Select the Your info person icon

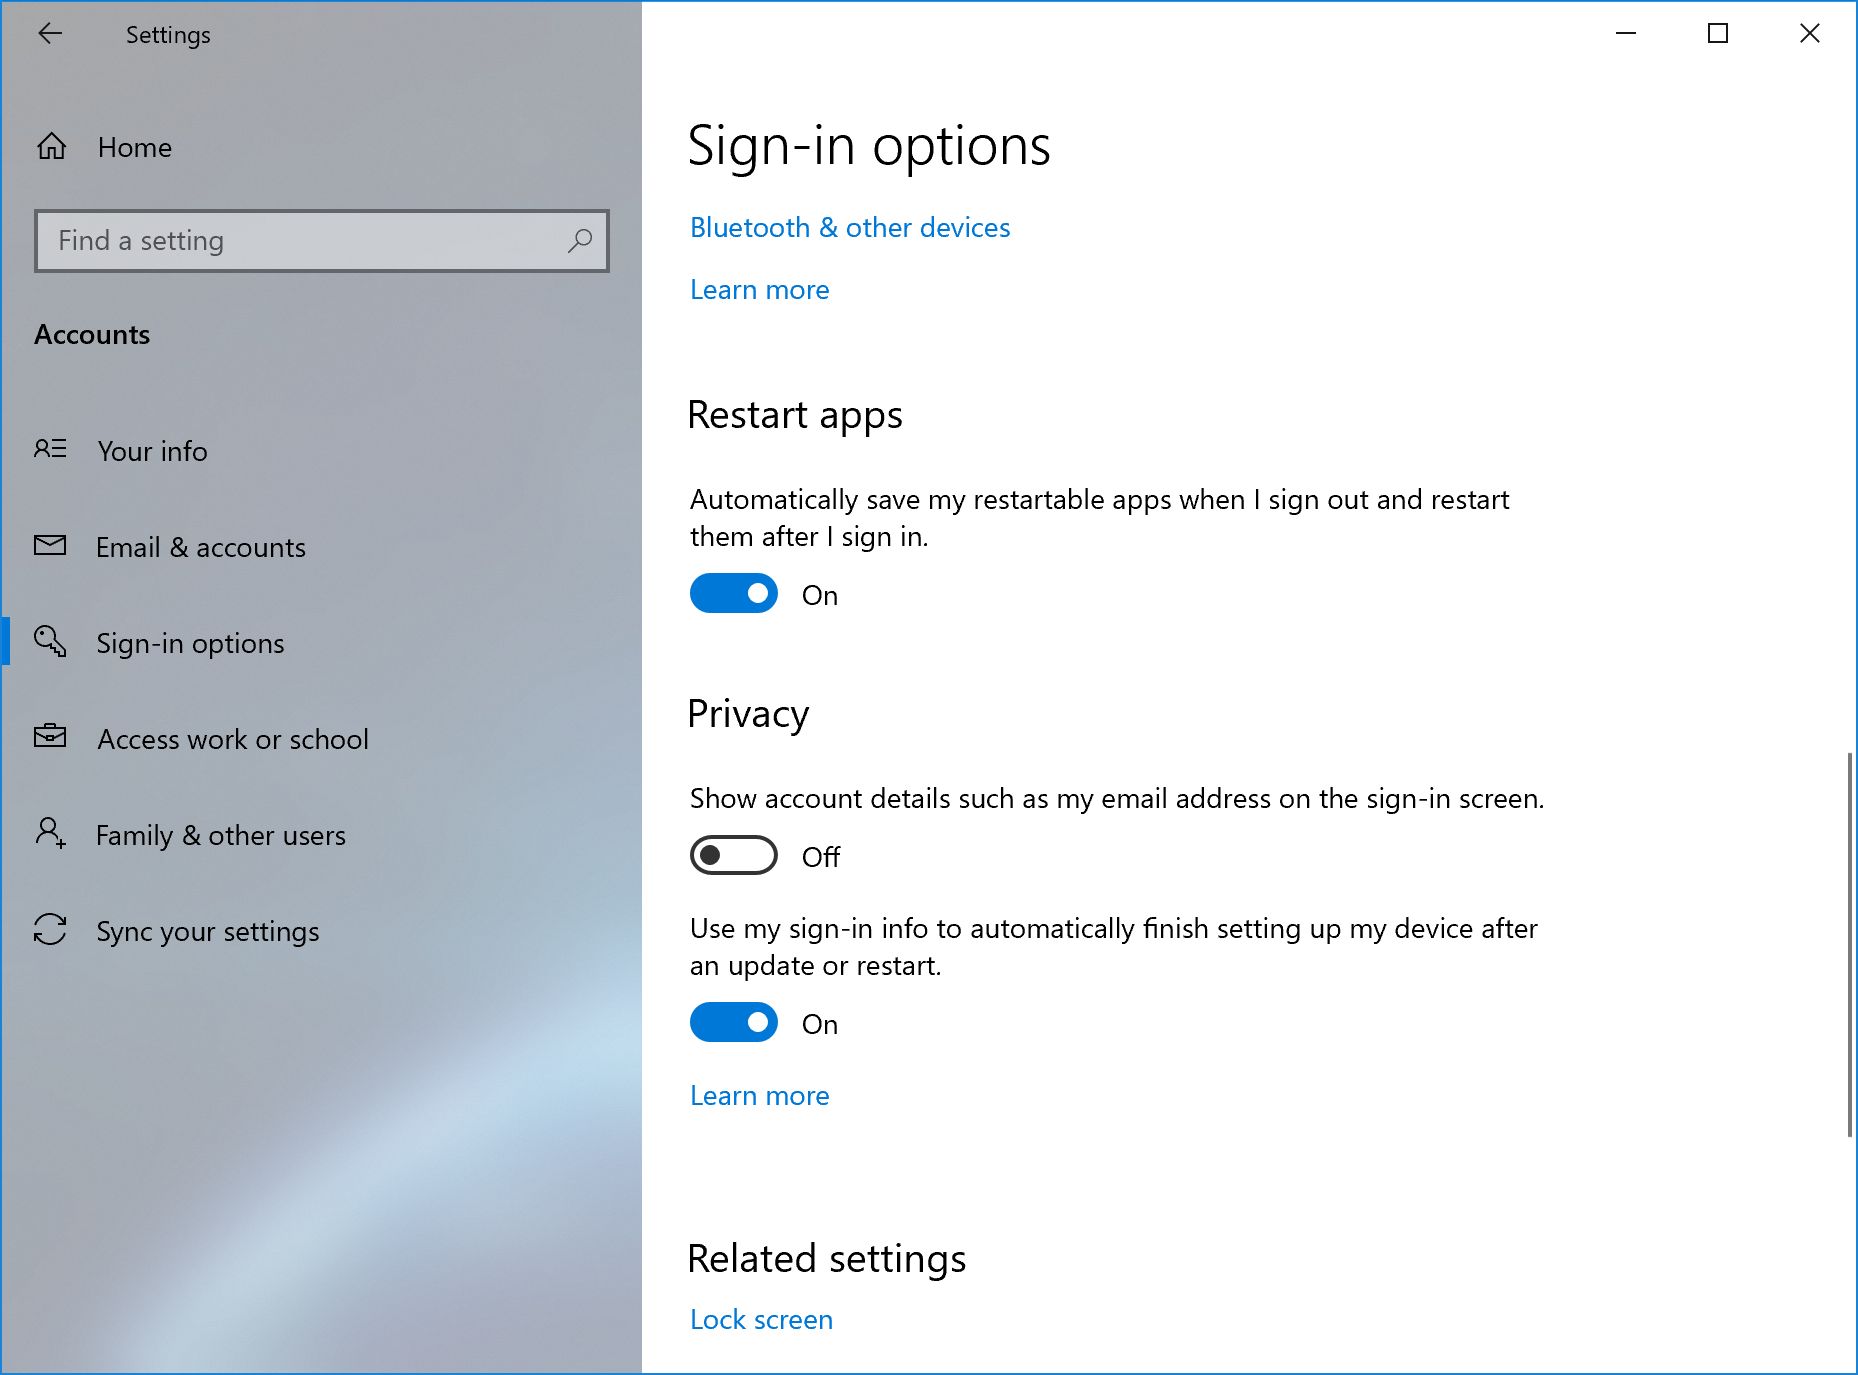coord(51,451)
